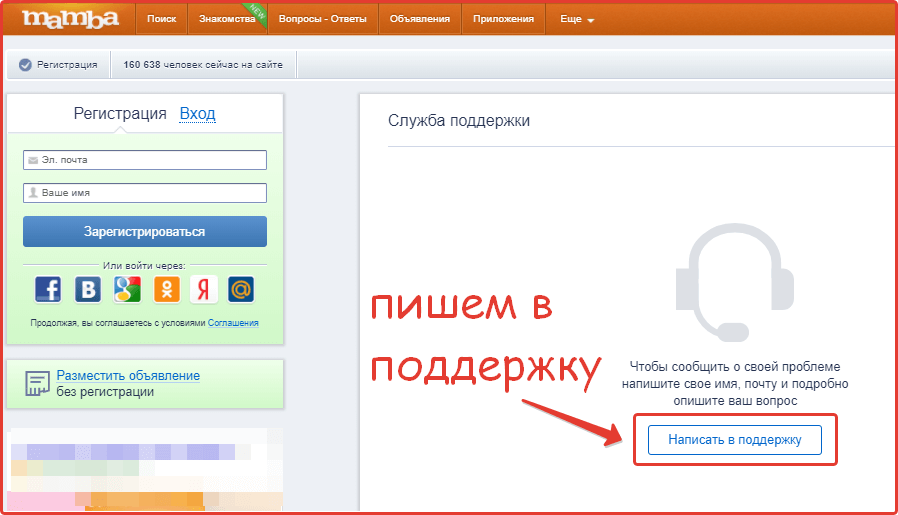
Task: Click the Mamba logo
Action: 70,18
